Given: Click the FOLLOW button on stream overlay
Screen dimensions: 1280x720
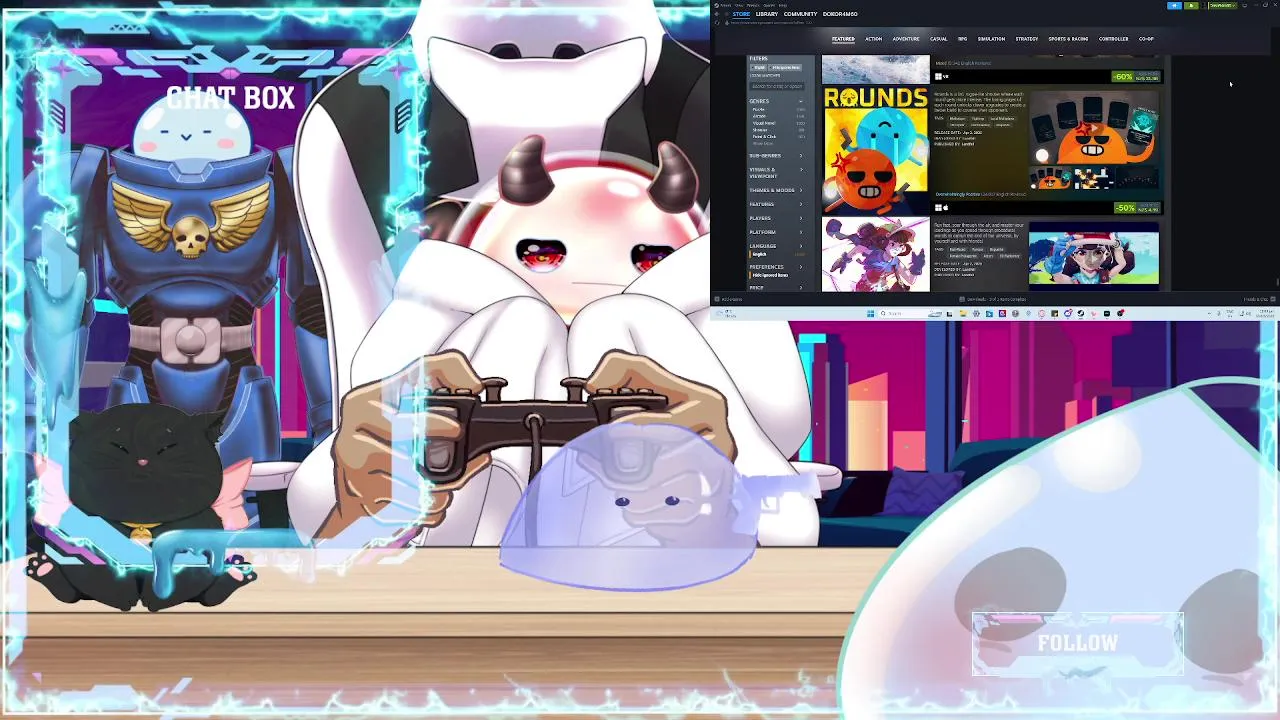Looking at the screenshot, I should 1078,643.
